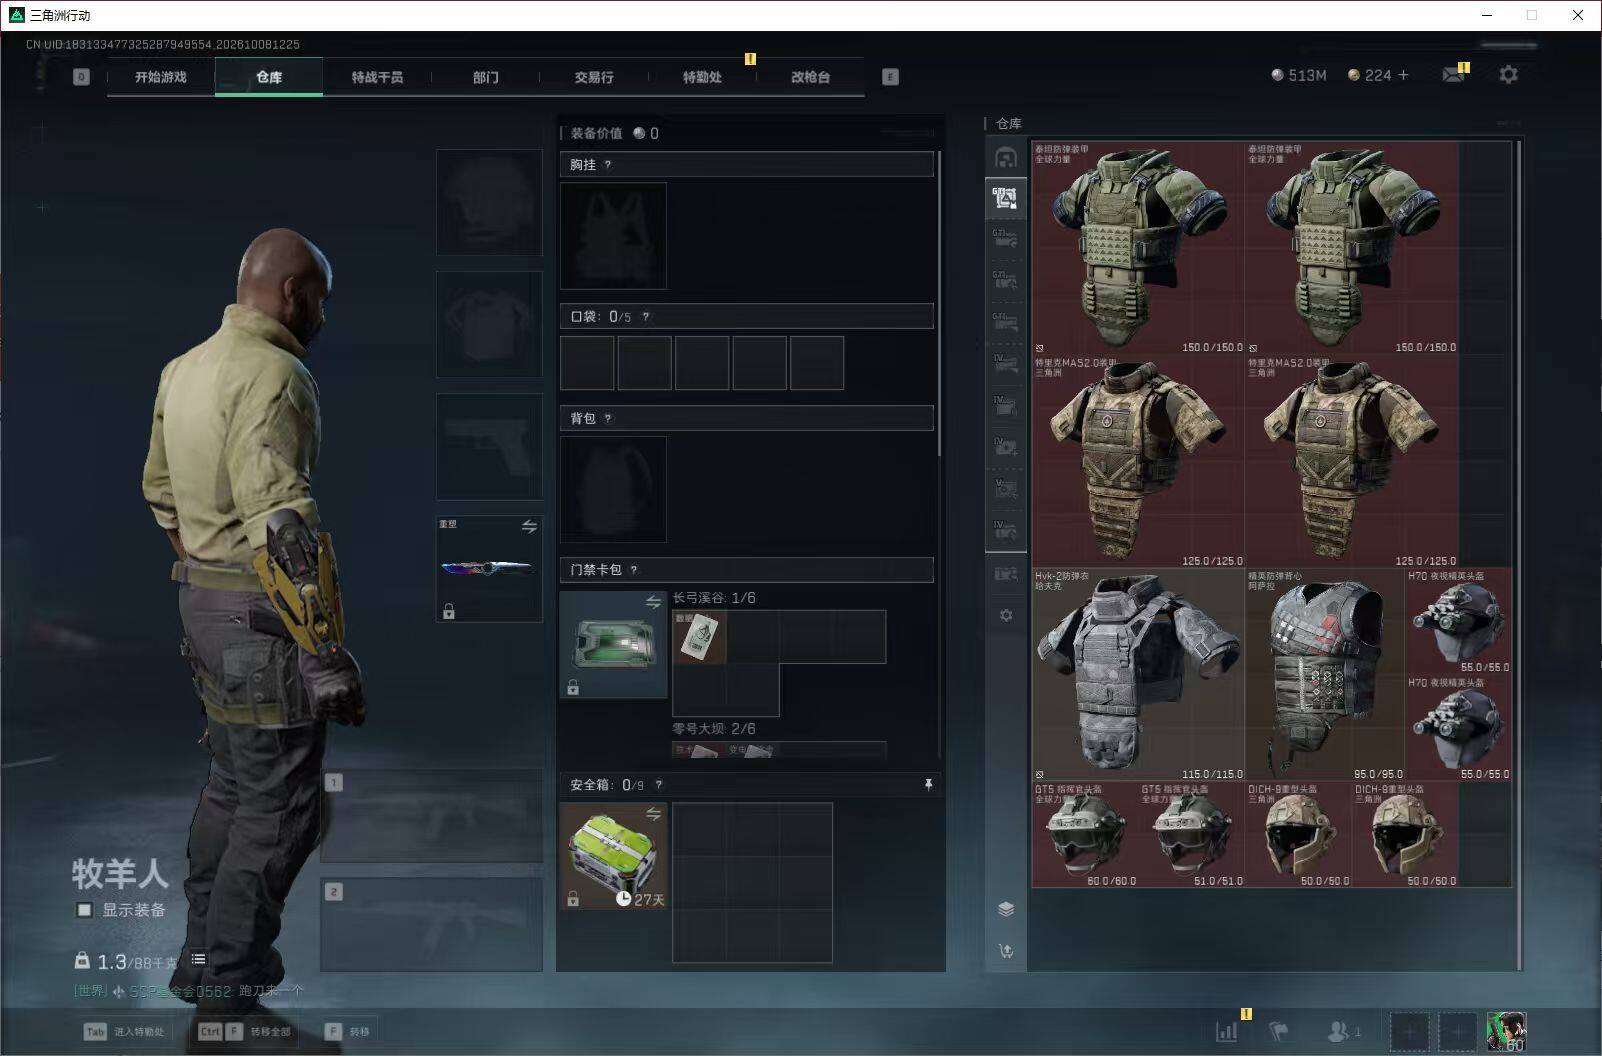Enable the 显示装备 checkbox

coord(85,910)
